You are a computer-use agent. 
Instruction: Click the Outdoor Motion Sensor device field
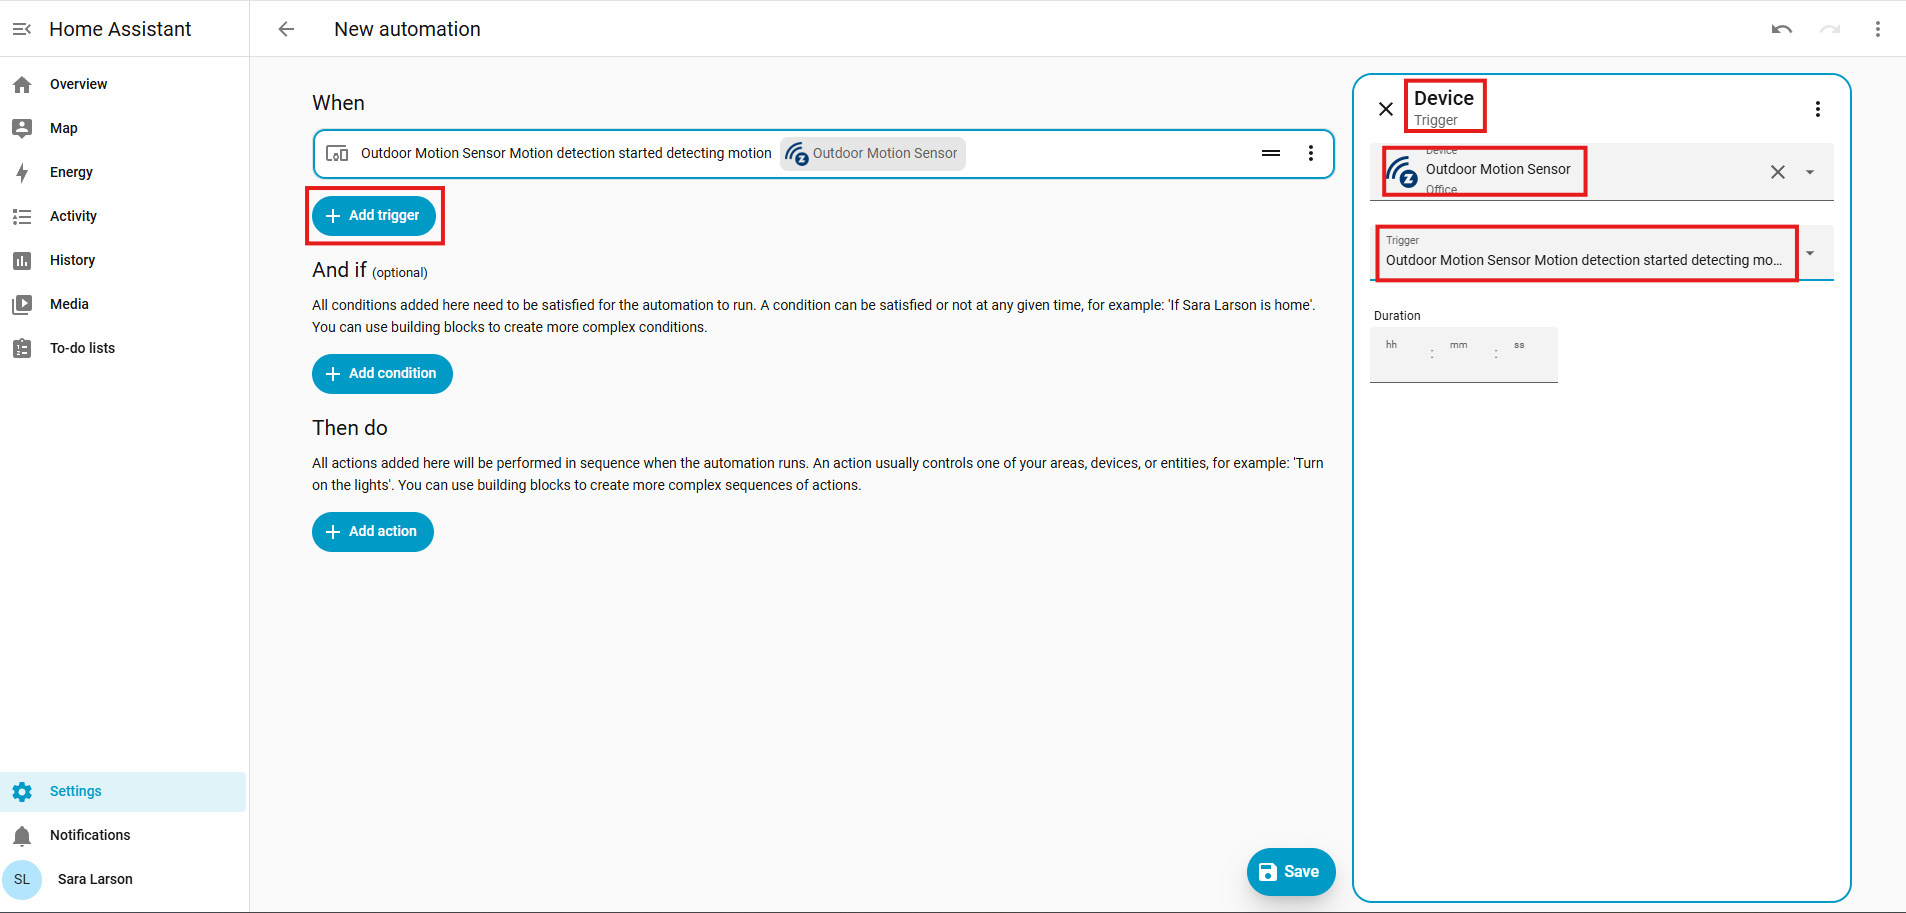coord(1602,172)
